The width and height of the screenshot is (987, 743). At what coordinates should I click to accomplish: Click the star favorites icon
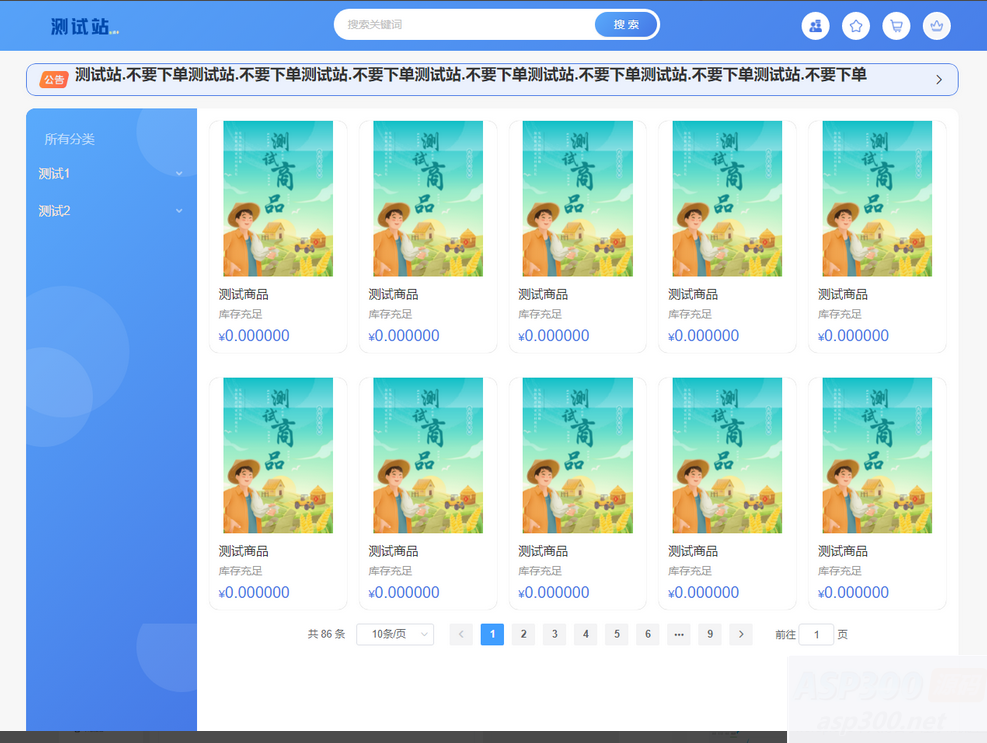click(856, 25)
